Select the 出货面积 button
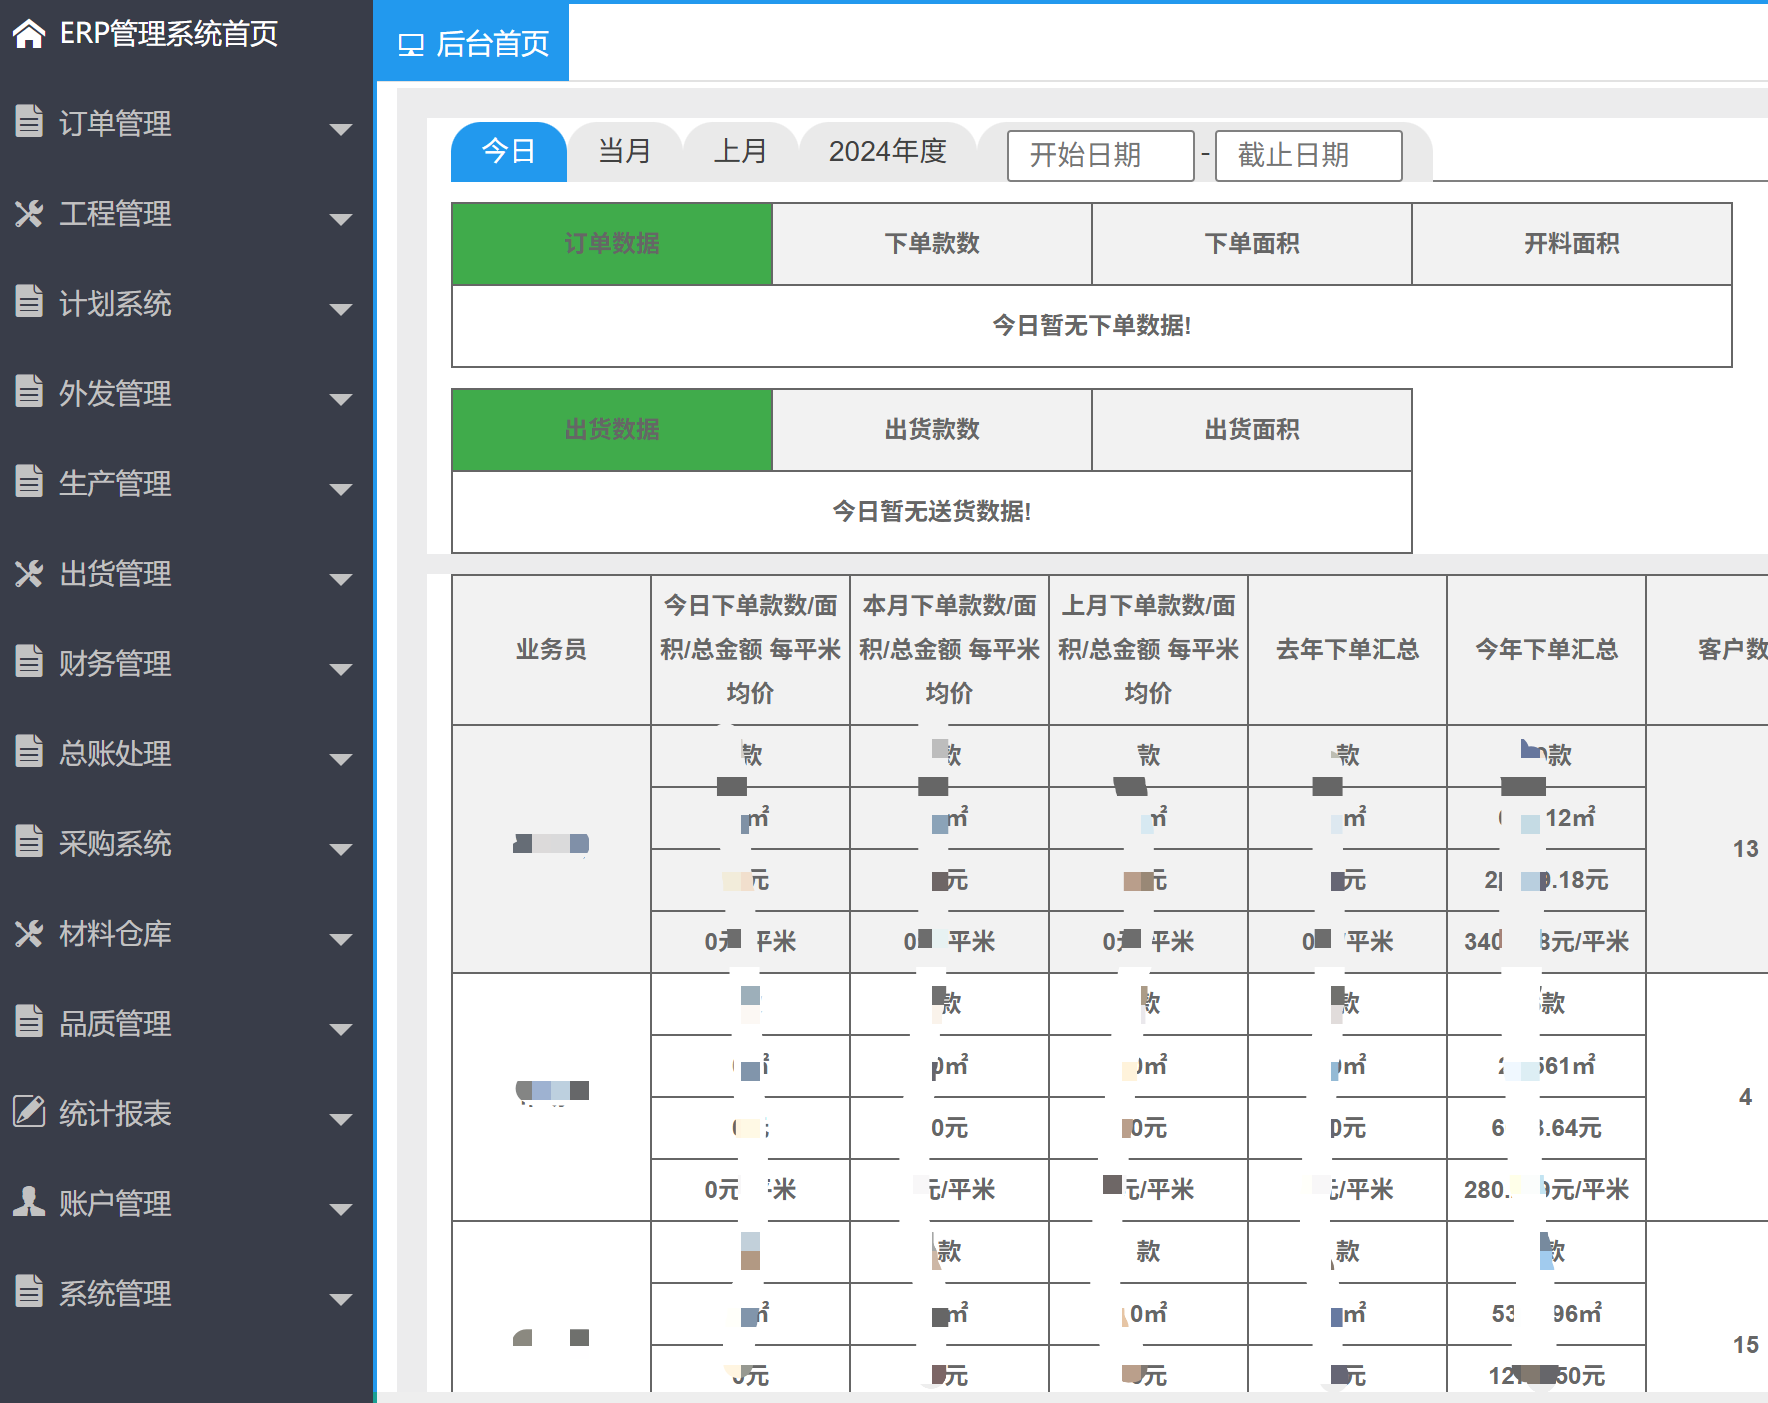The width and height of the screenshot is (1768, 1403). (x=1252, y=429)
